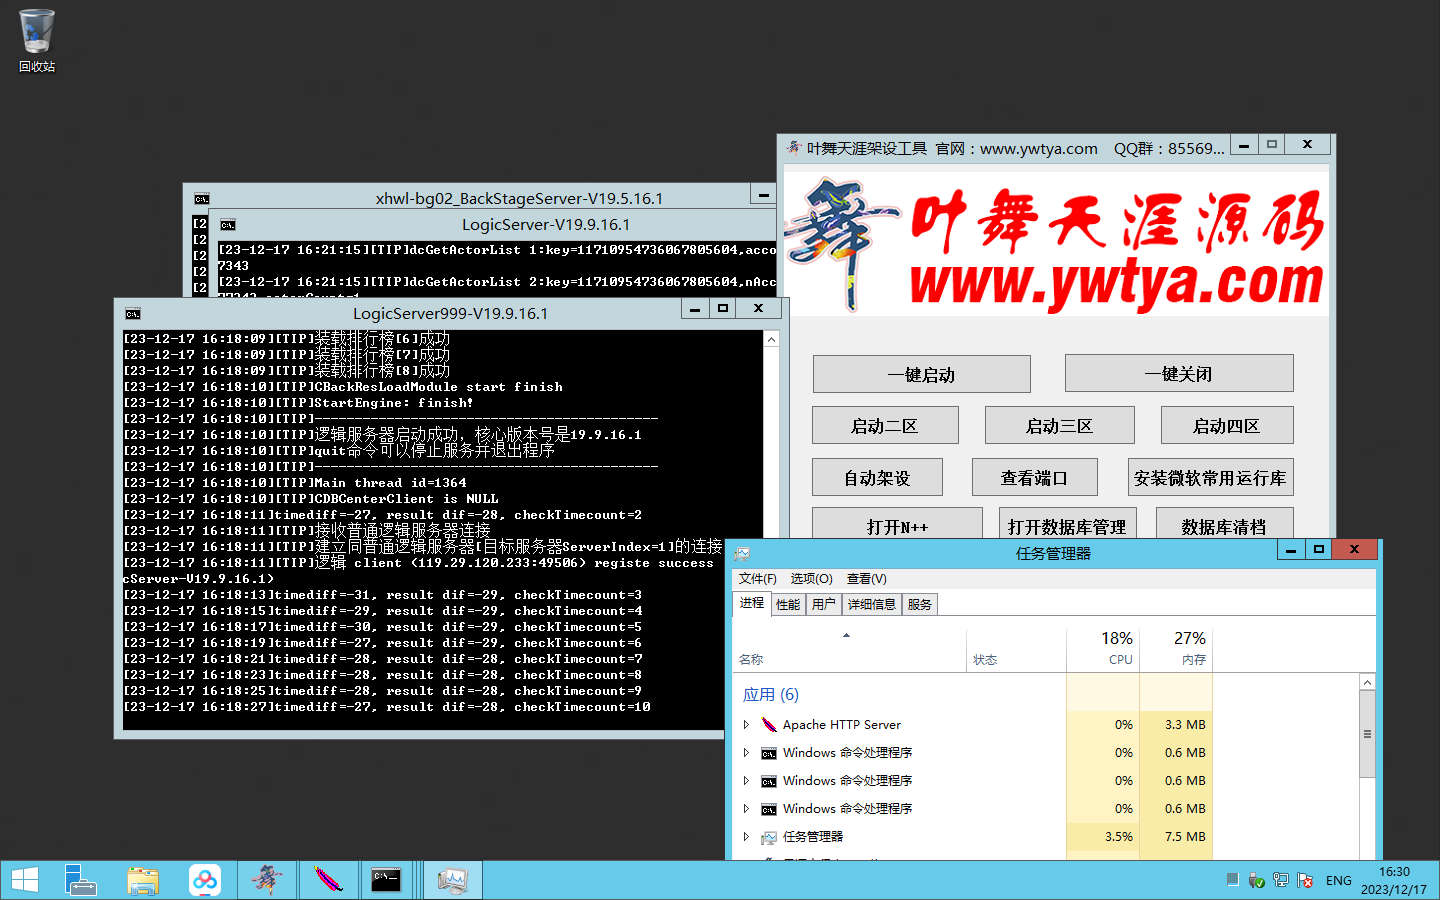Click 数据库清档 button
Image resolution: width=1440 pixels, height=900 pixels.
click(x=1224, y=524)
